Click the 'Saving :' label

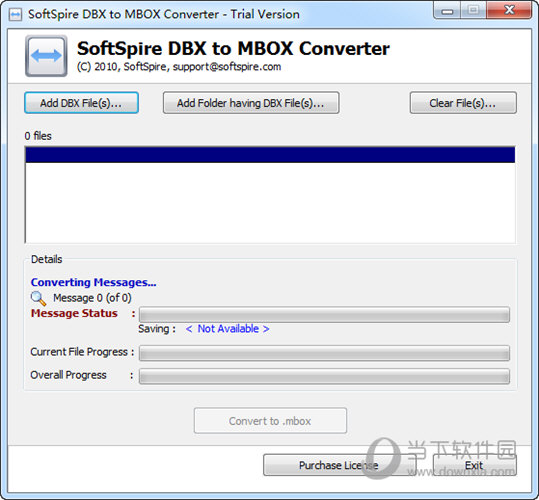157,329
